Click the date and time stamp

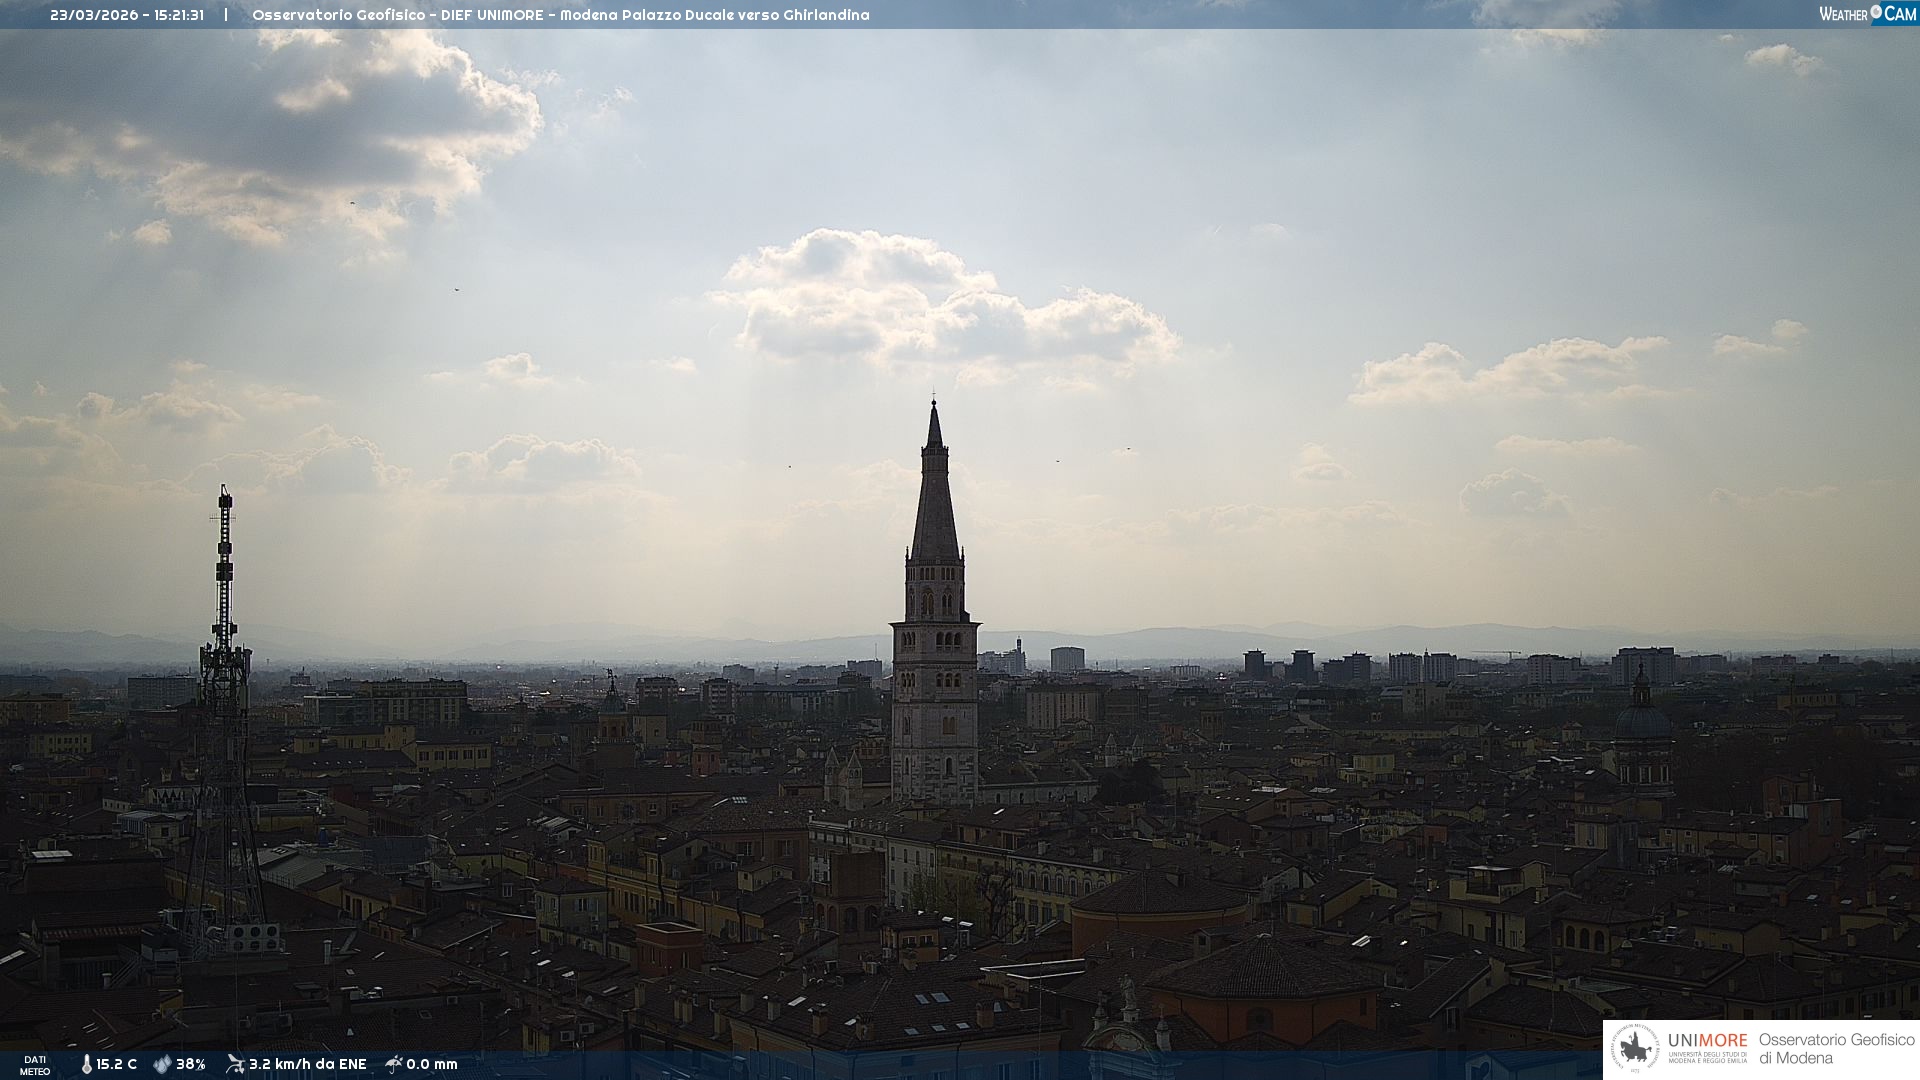(127, 15)
